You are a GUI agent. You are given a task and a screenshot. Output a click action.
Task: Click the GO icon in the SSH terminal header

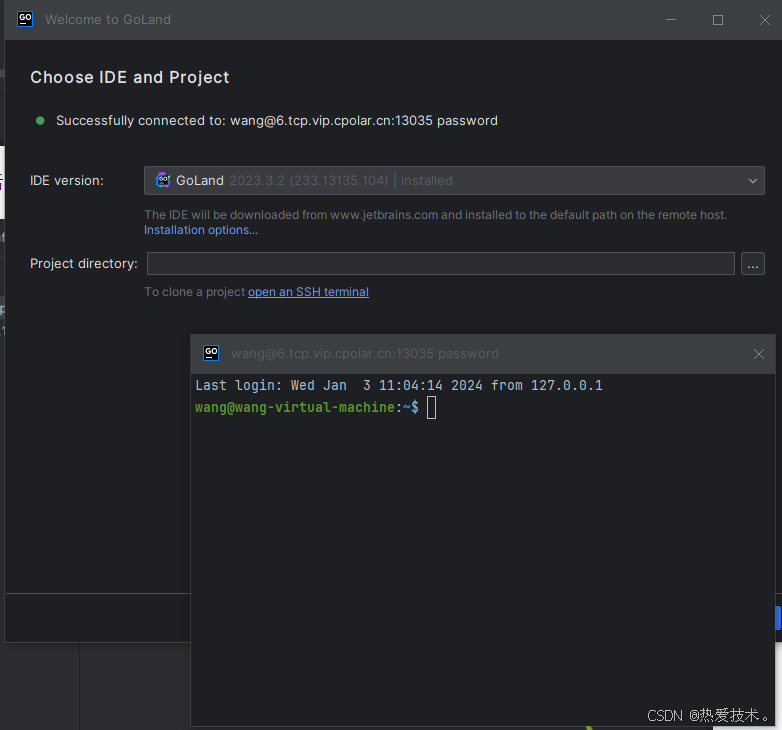tap(211, 353)
